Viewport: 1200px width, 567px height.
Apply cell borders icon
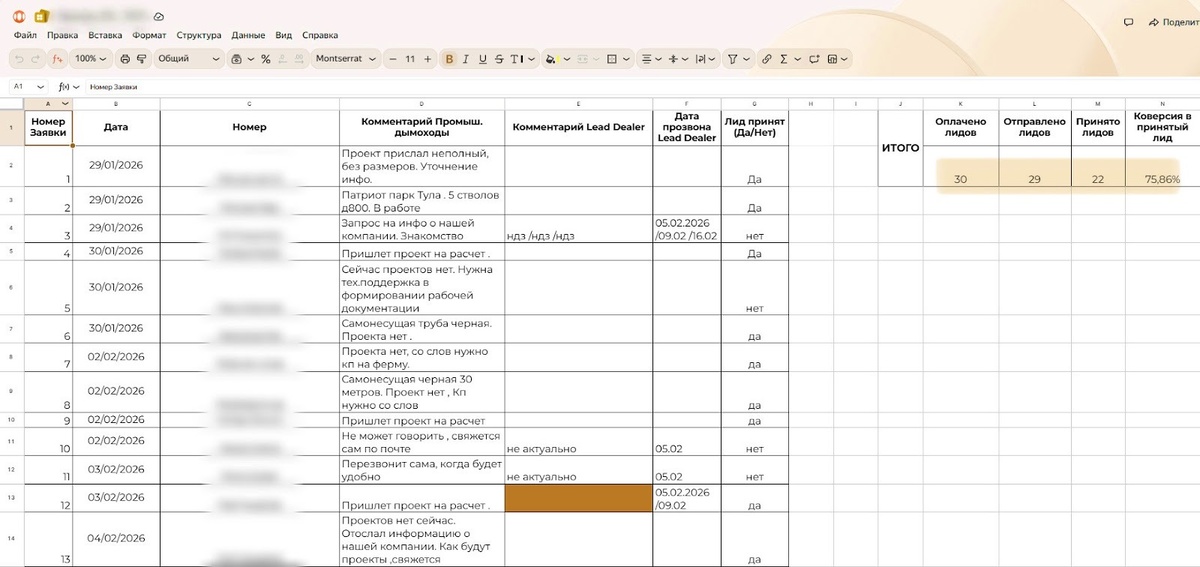click(611, 59)
